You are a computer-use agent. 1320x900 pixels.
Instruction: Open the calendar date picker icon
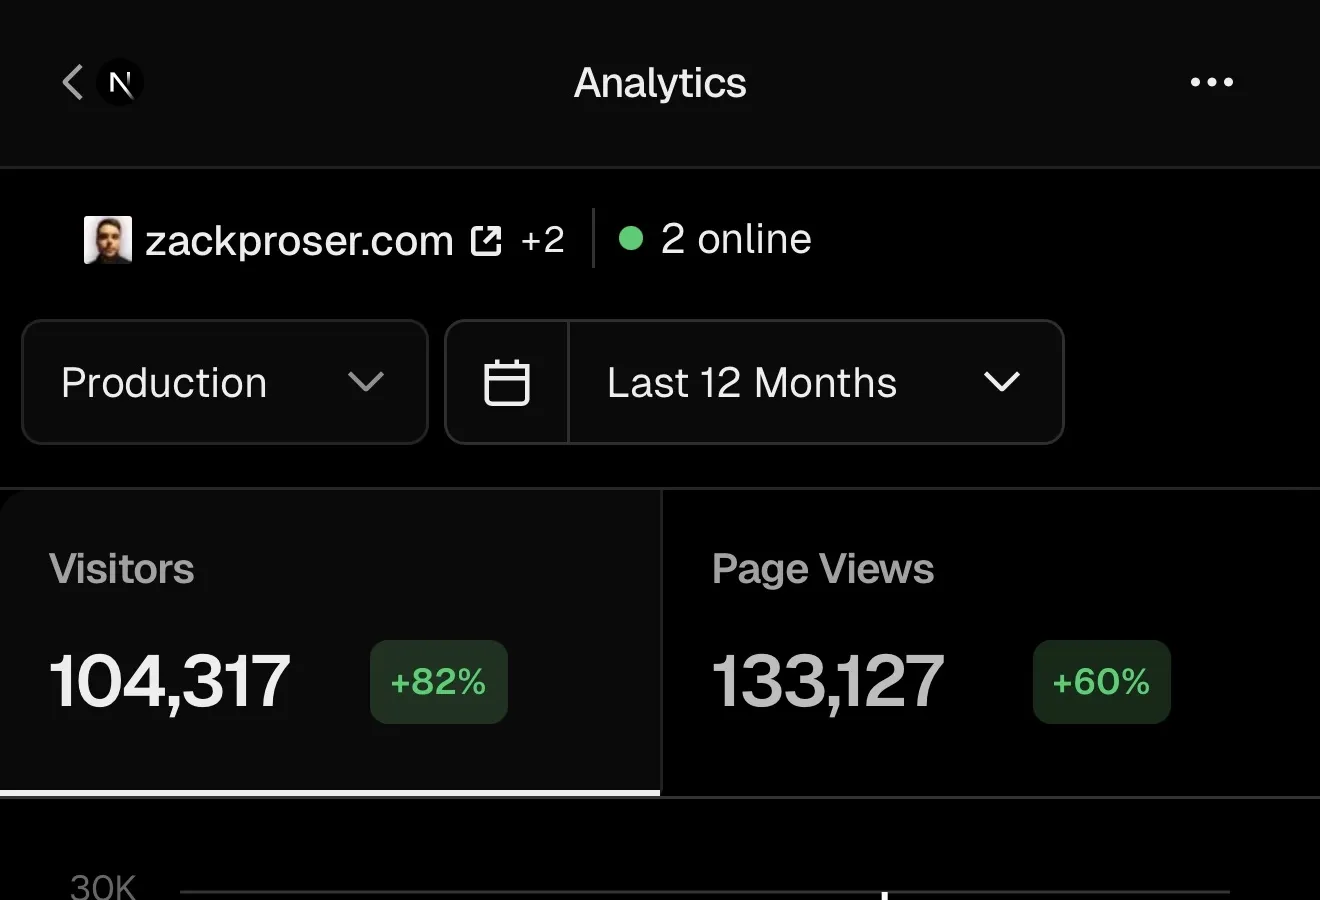point(508,382)
